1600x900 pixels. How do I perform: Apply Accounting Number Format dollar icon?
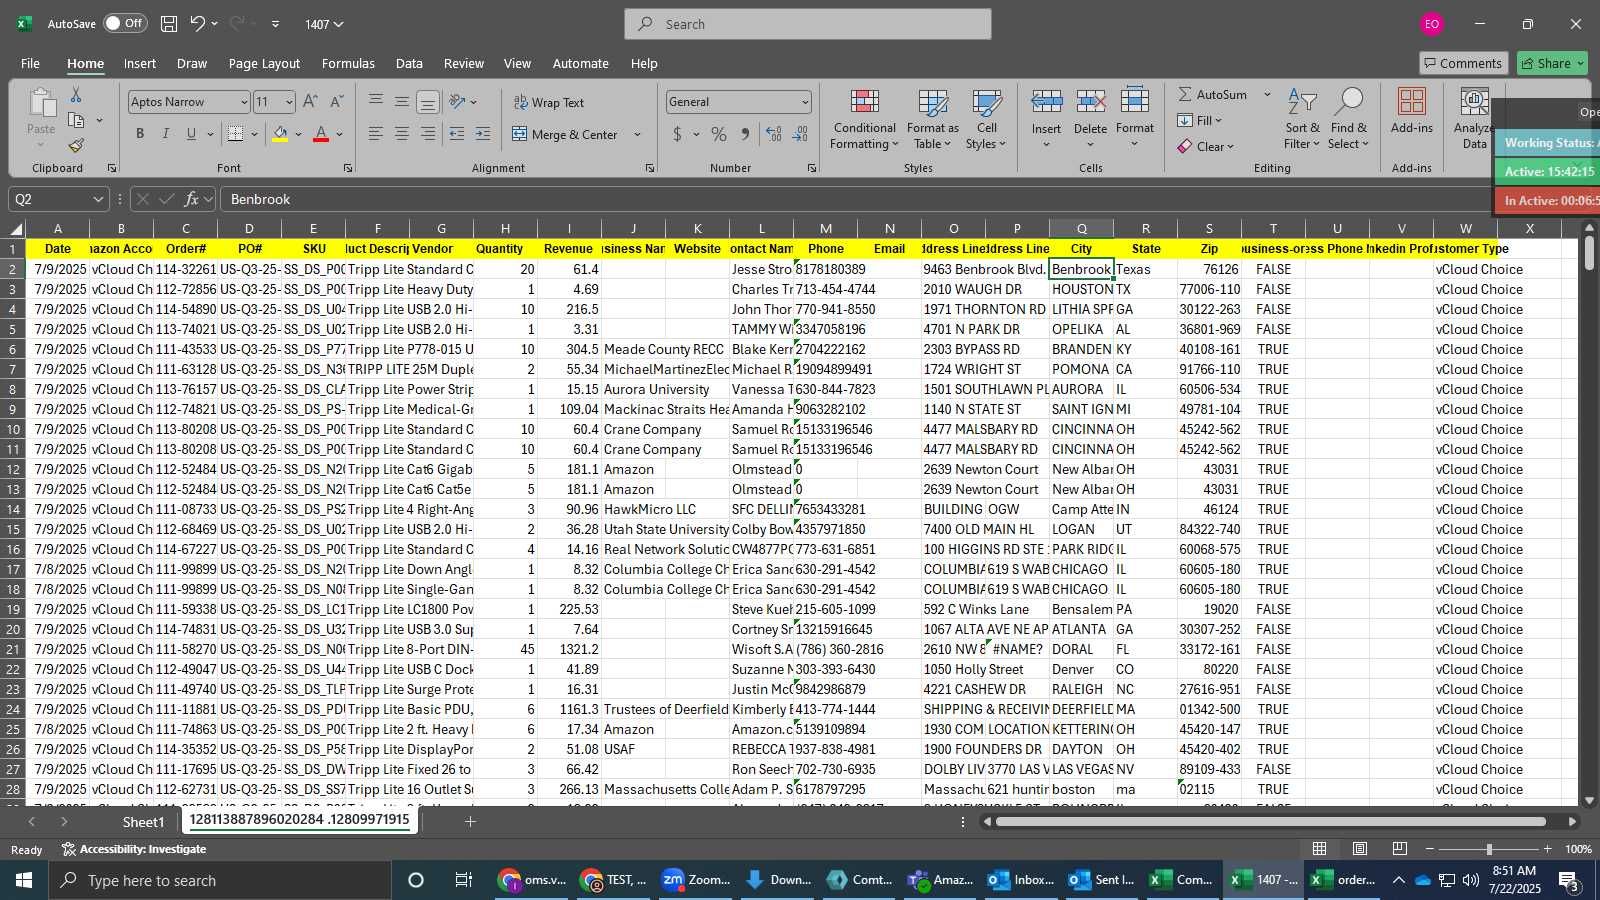click(677, 134)
